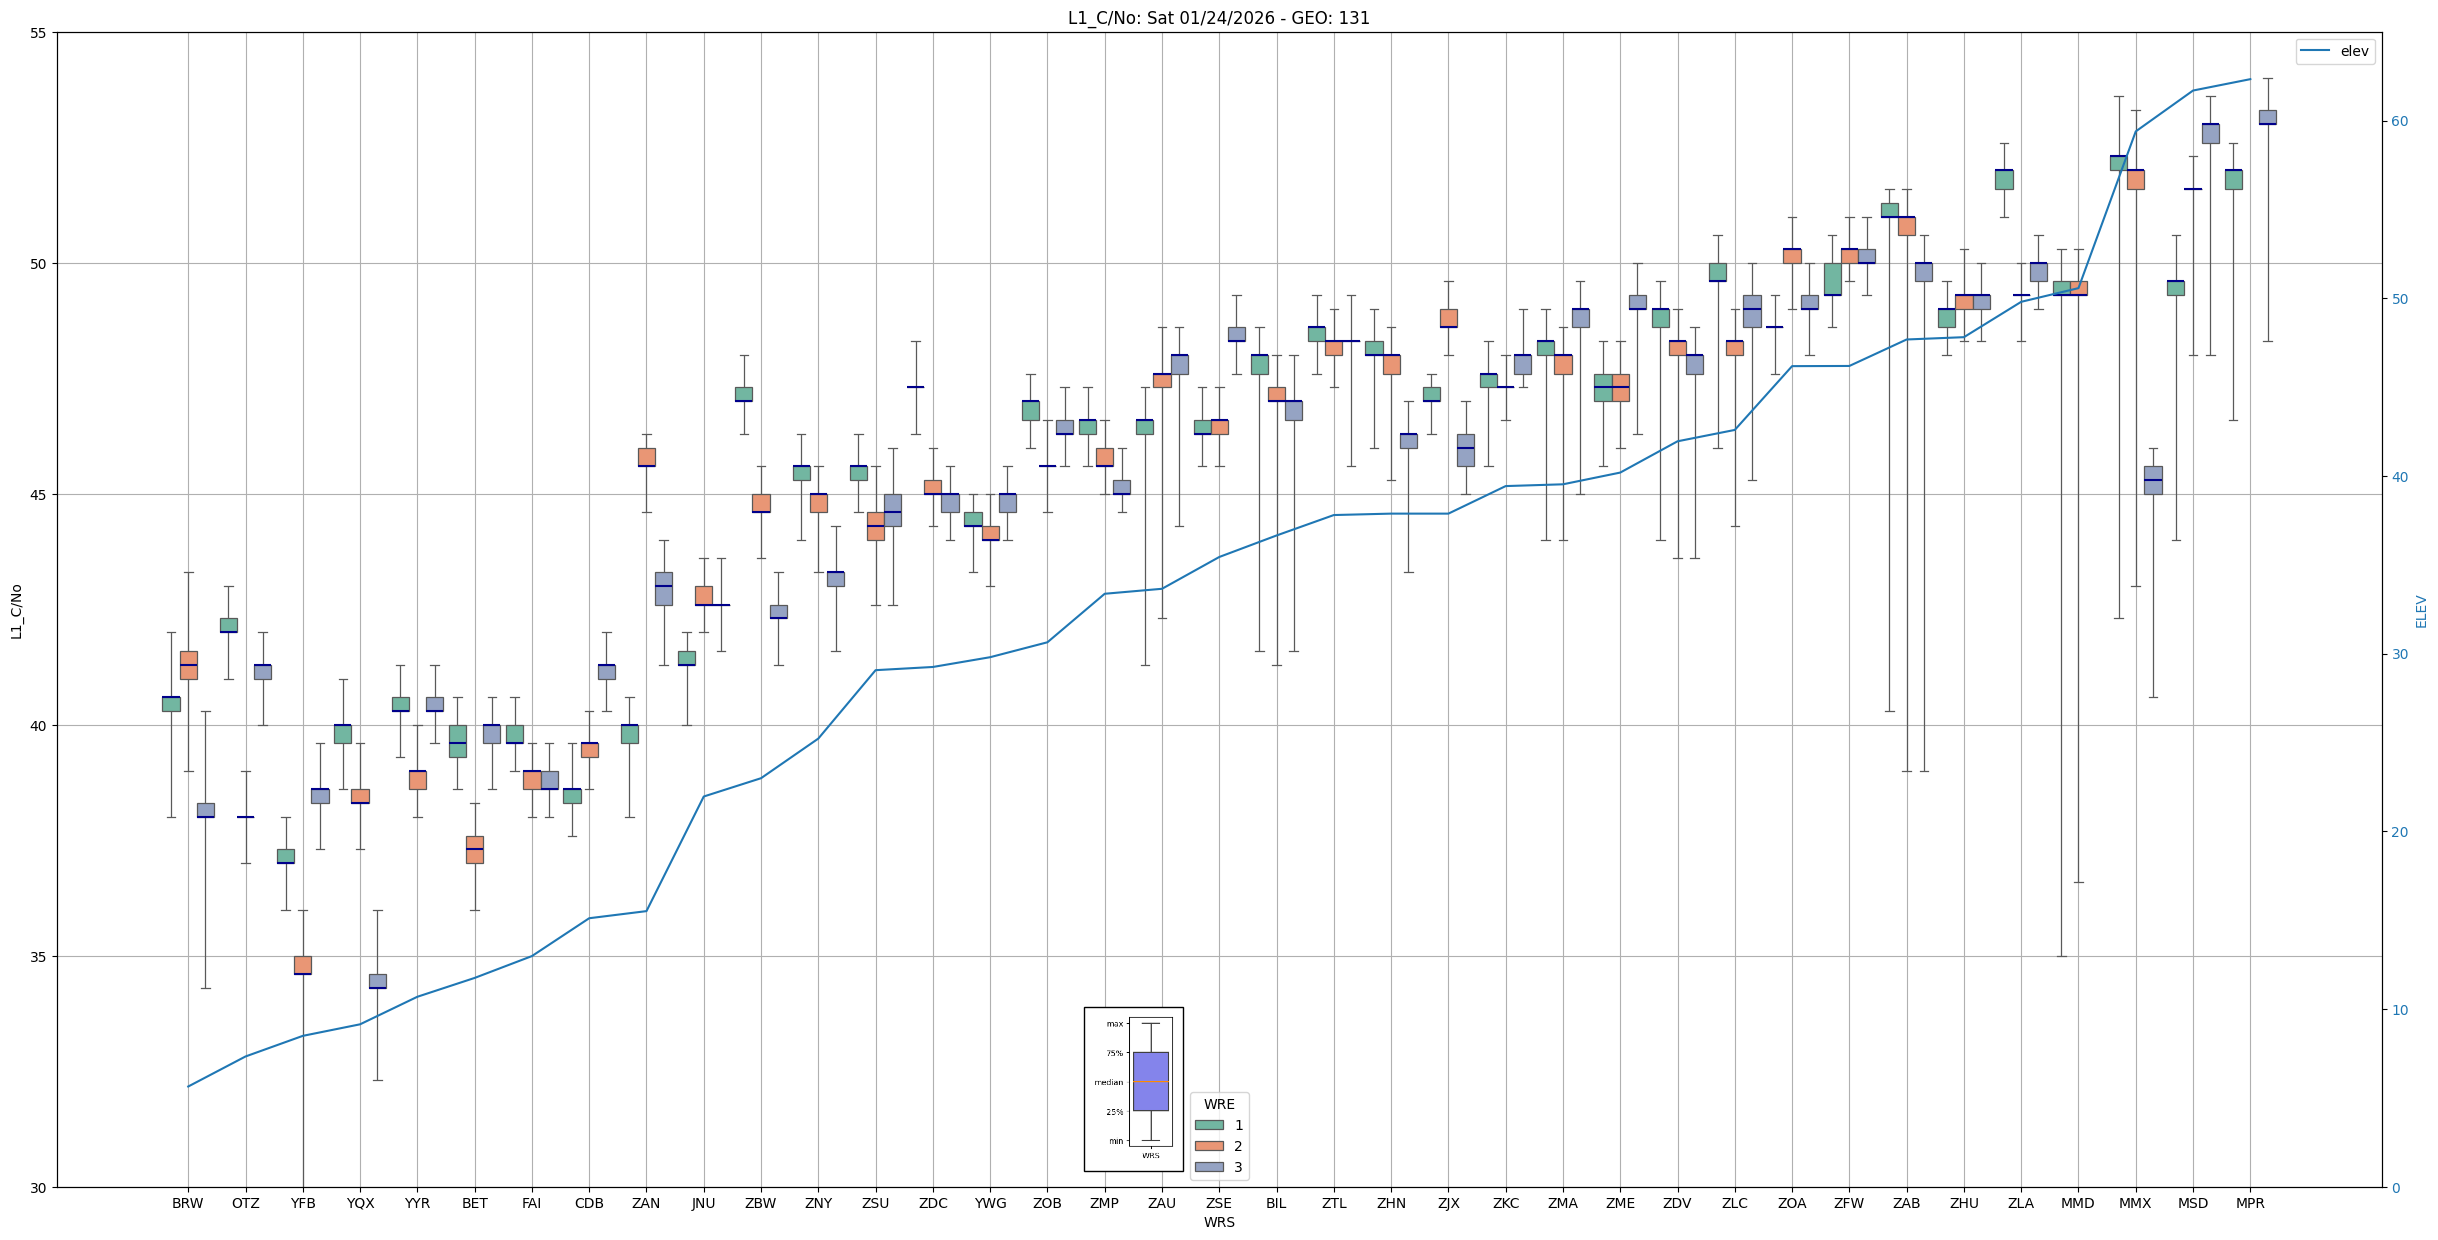Screen dimensions: 2438x1240
Task: Click the BIL station tick label
Action: tap(1276, 1203)
